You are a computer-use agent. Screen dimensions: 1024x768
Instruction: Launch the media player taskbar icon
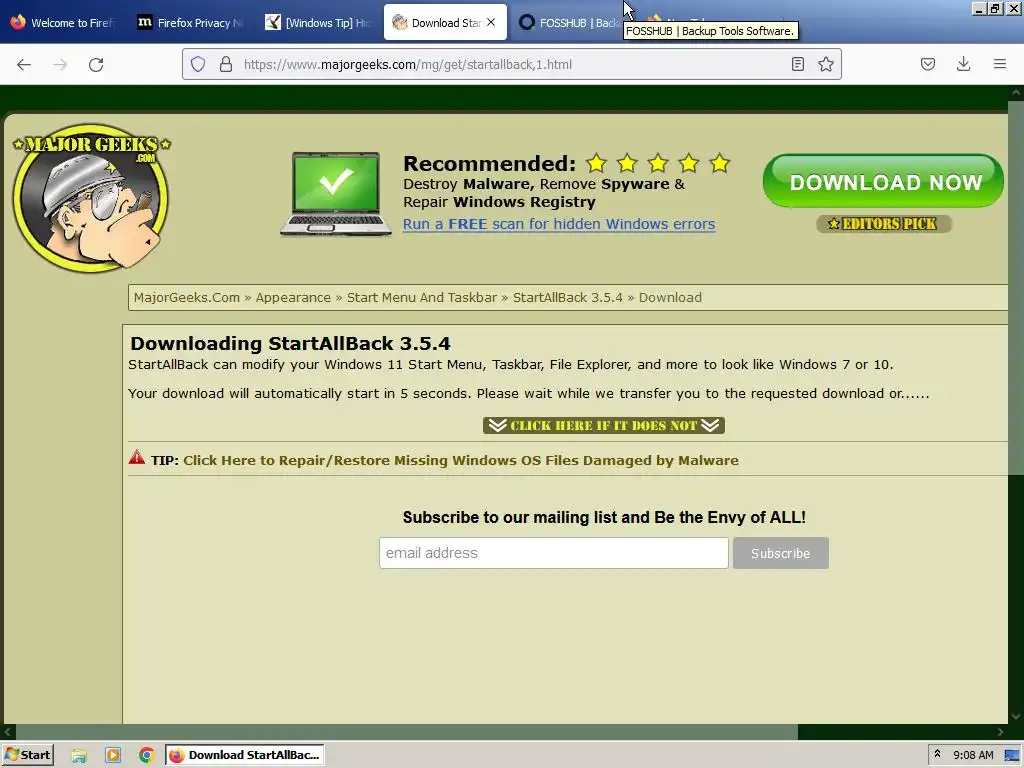coord(112,756)
